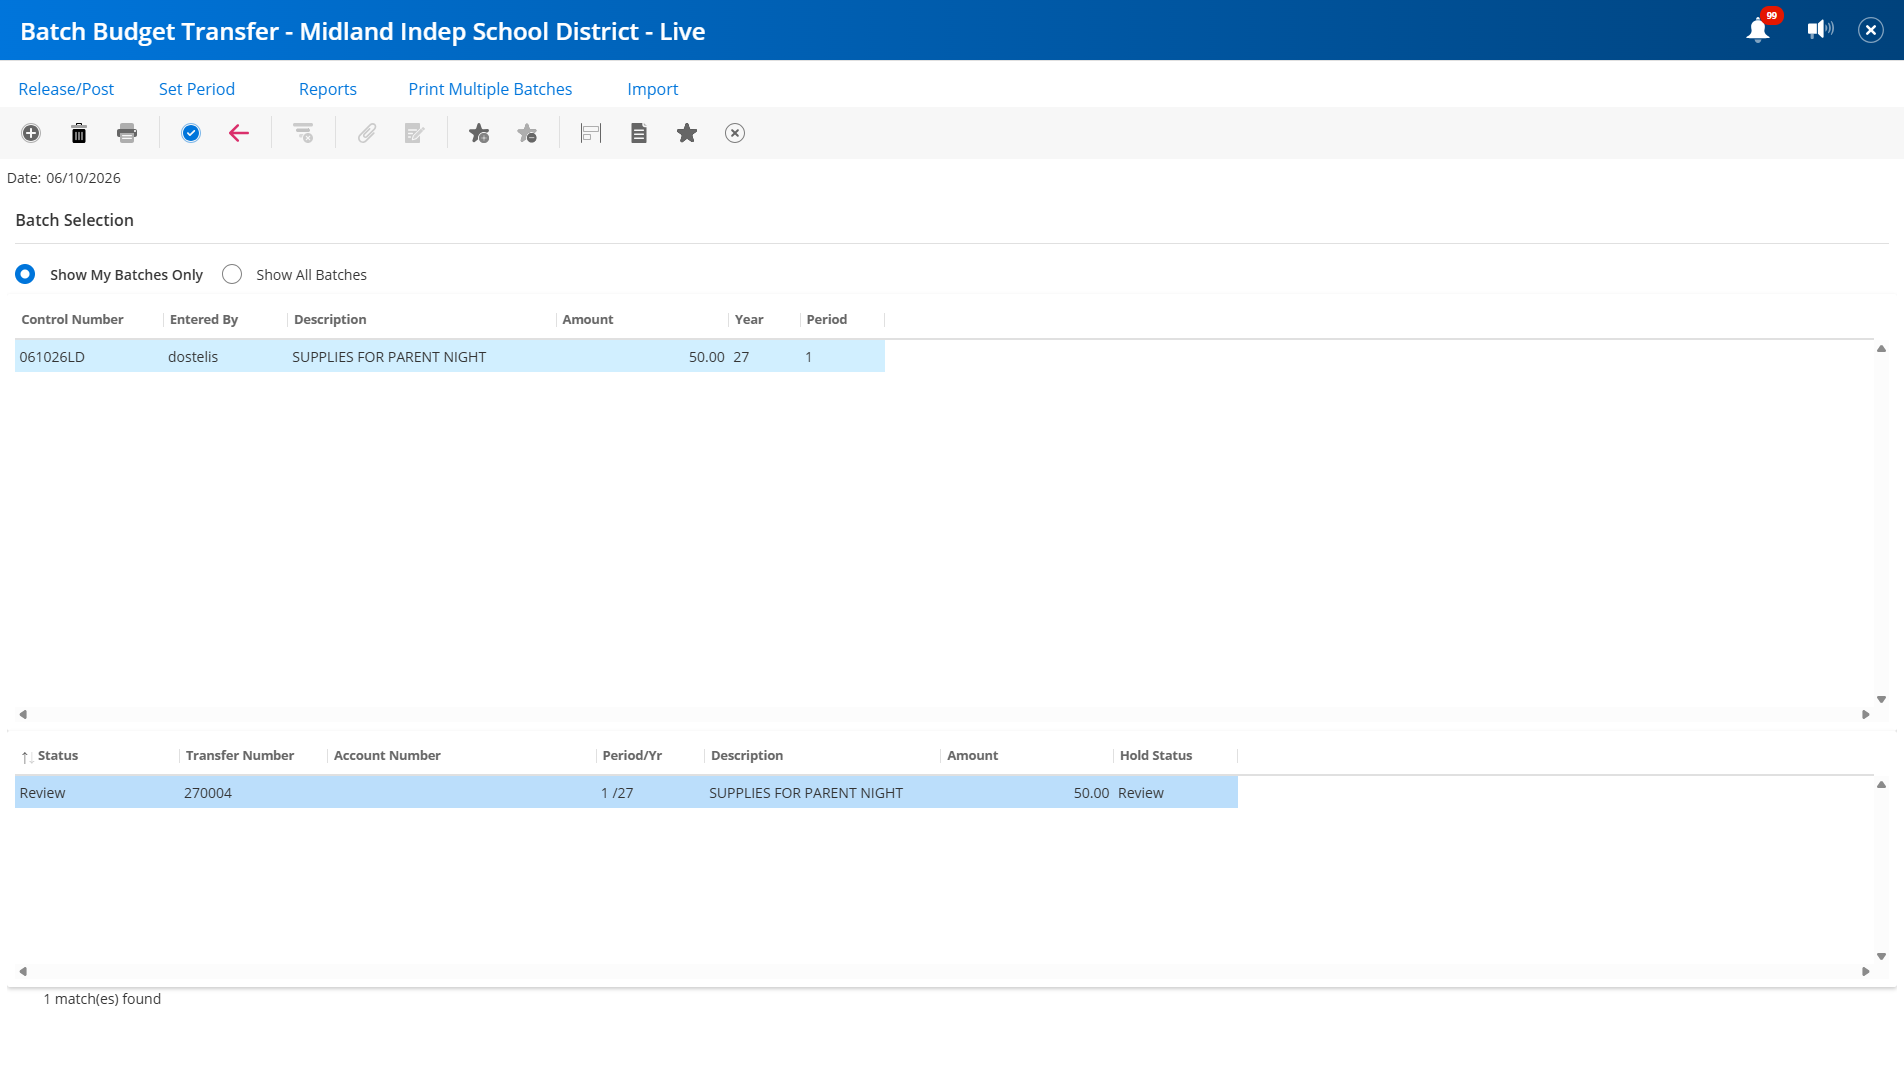Image resolution: width=1904 pixels, height=1078 pixels.
Task: Click the add new batch plus icon
Action: [x=31, y=133]
